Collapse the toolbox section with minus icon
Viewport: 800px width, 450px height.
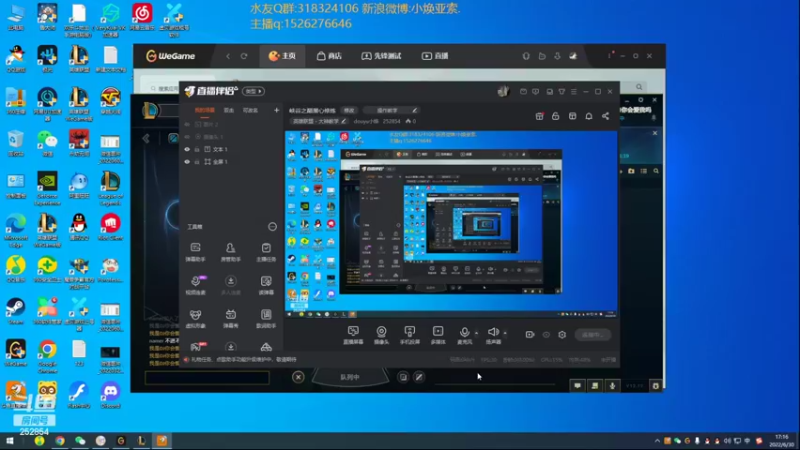coord(272,227)
